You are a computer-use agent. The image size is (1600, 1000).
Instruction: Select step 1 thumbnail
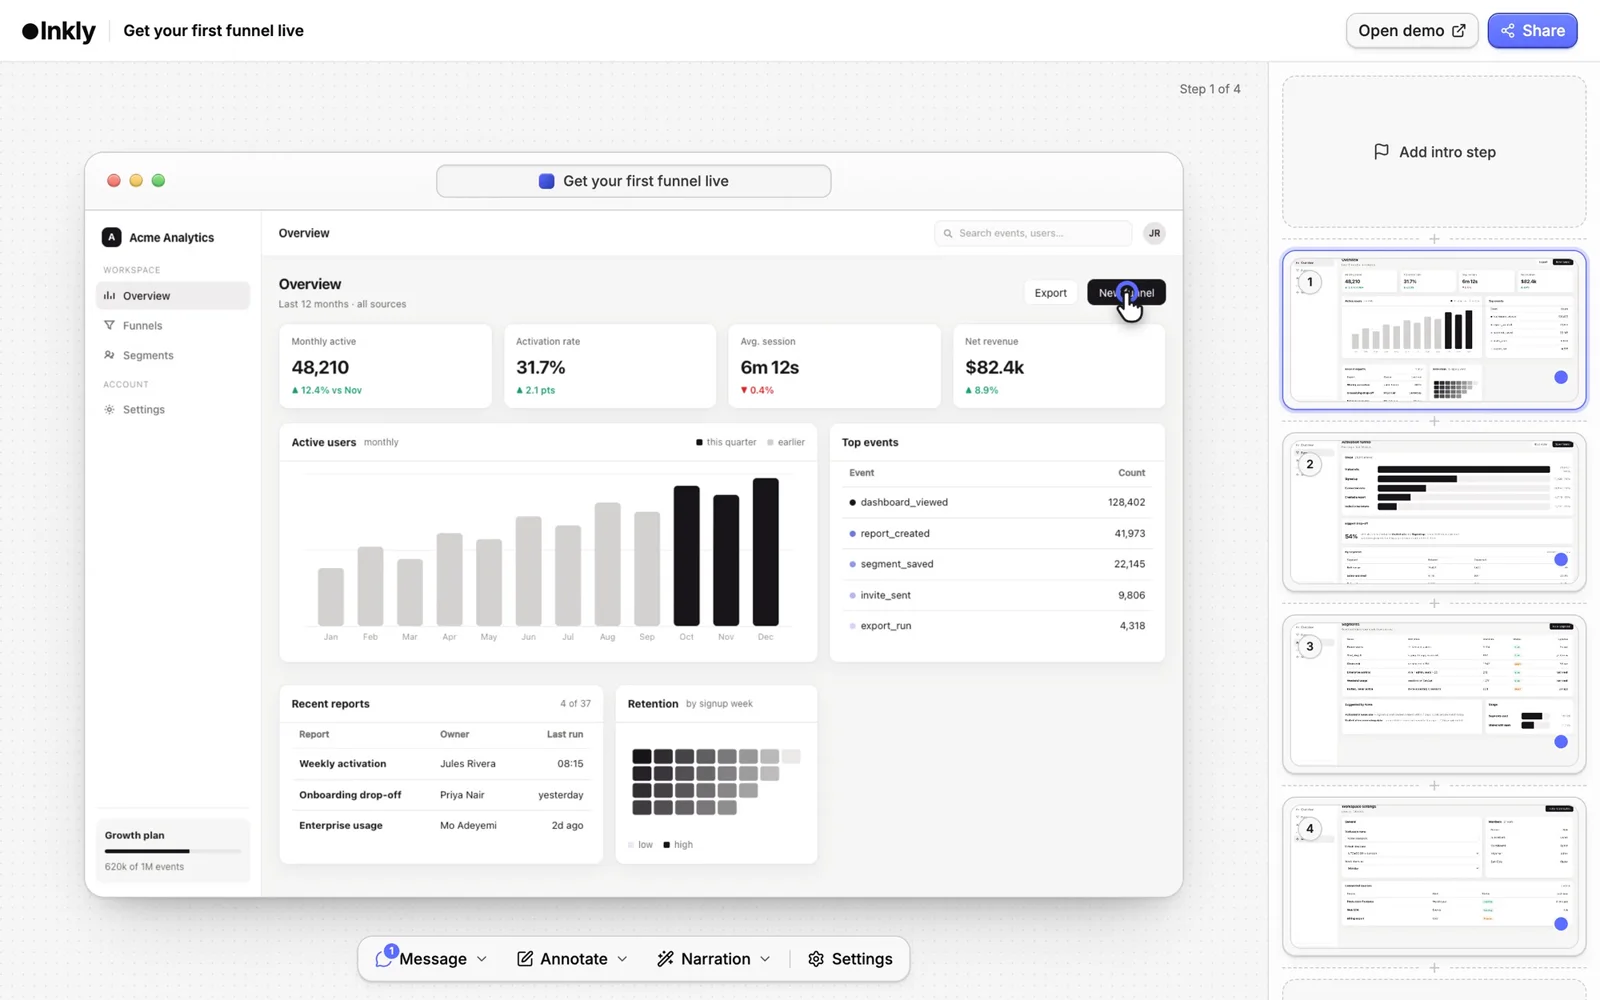(x=1434, y=330)
